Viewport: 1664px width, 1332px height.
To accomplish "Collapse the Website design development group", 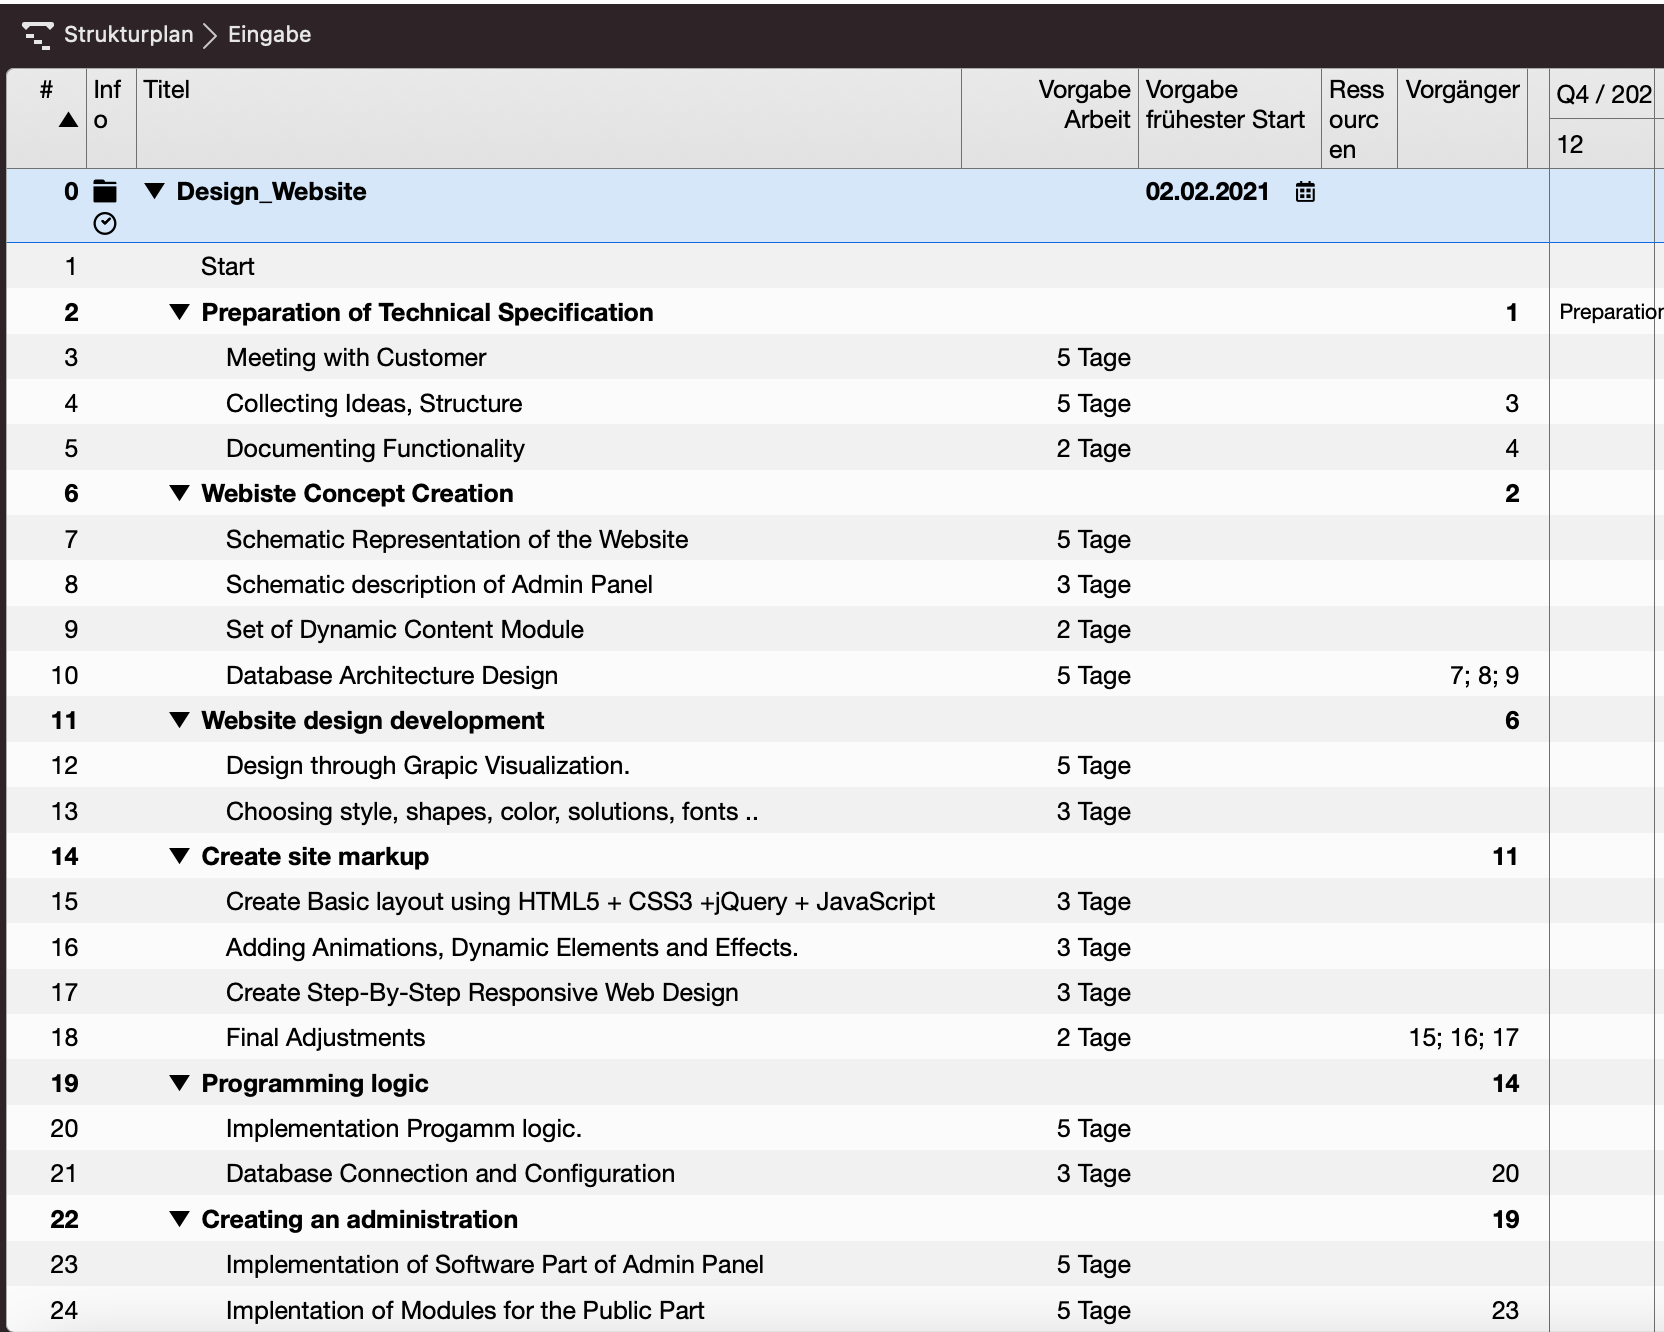I will click(x=179, y=720).
